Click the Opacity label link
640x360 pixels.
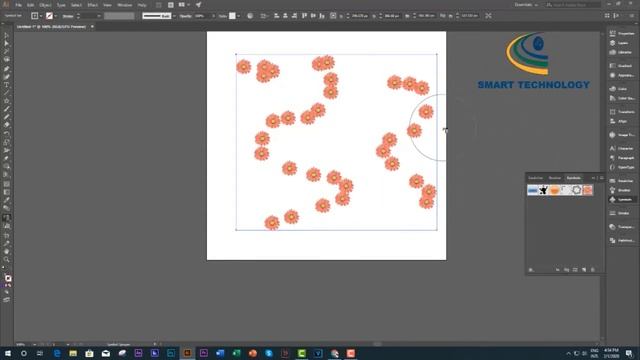(186, 16)
